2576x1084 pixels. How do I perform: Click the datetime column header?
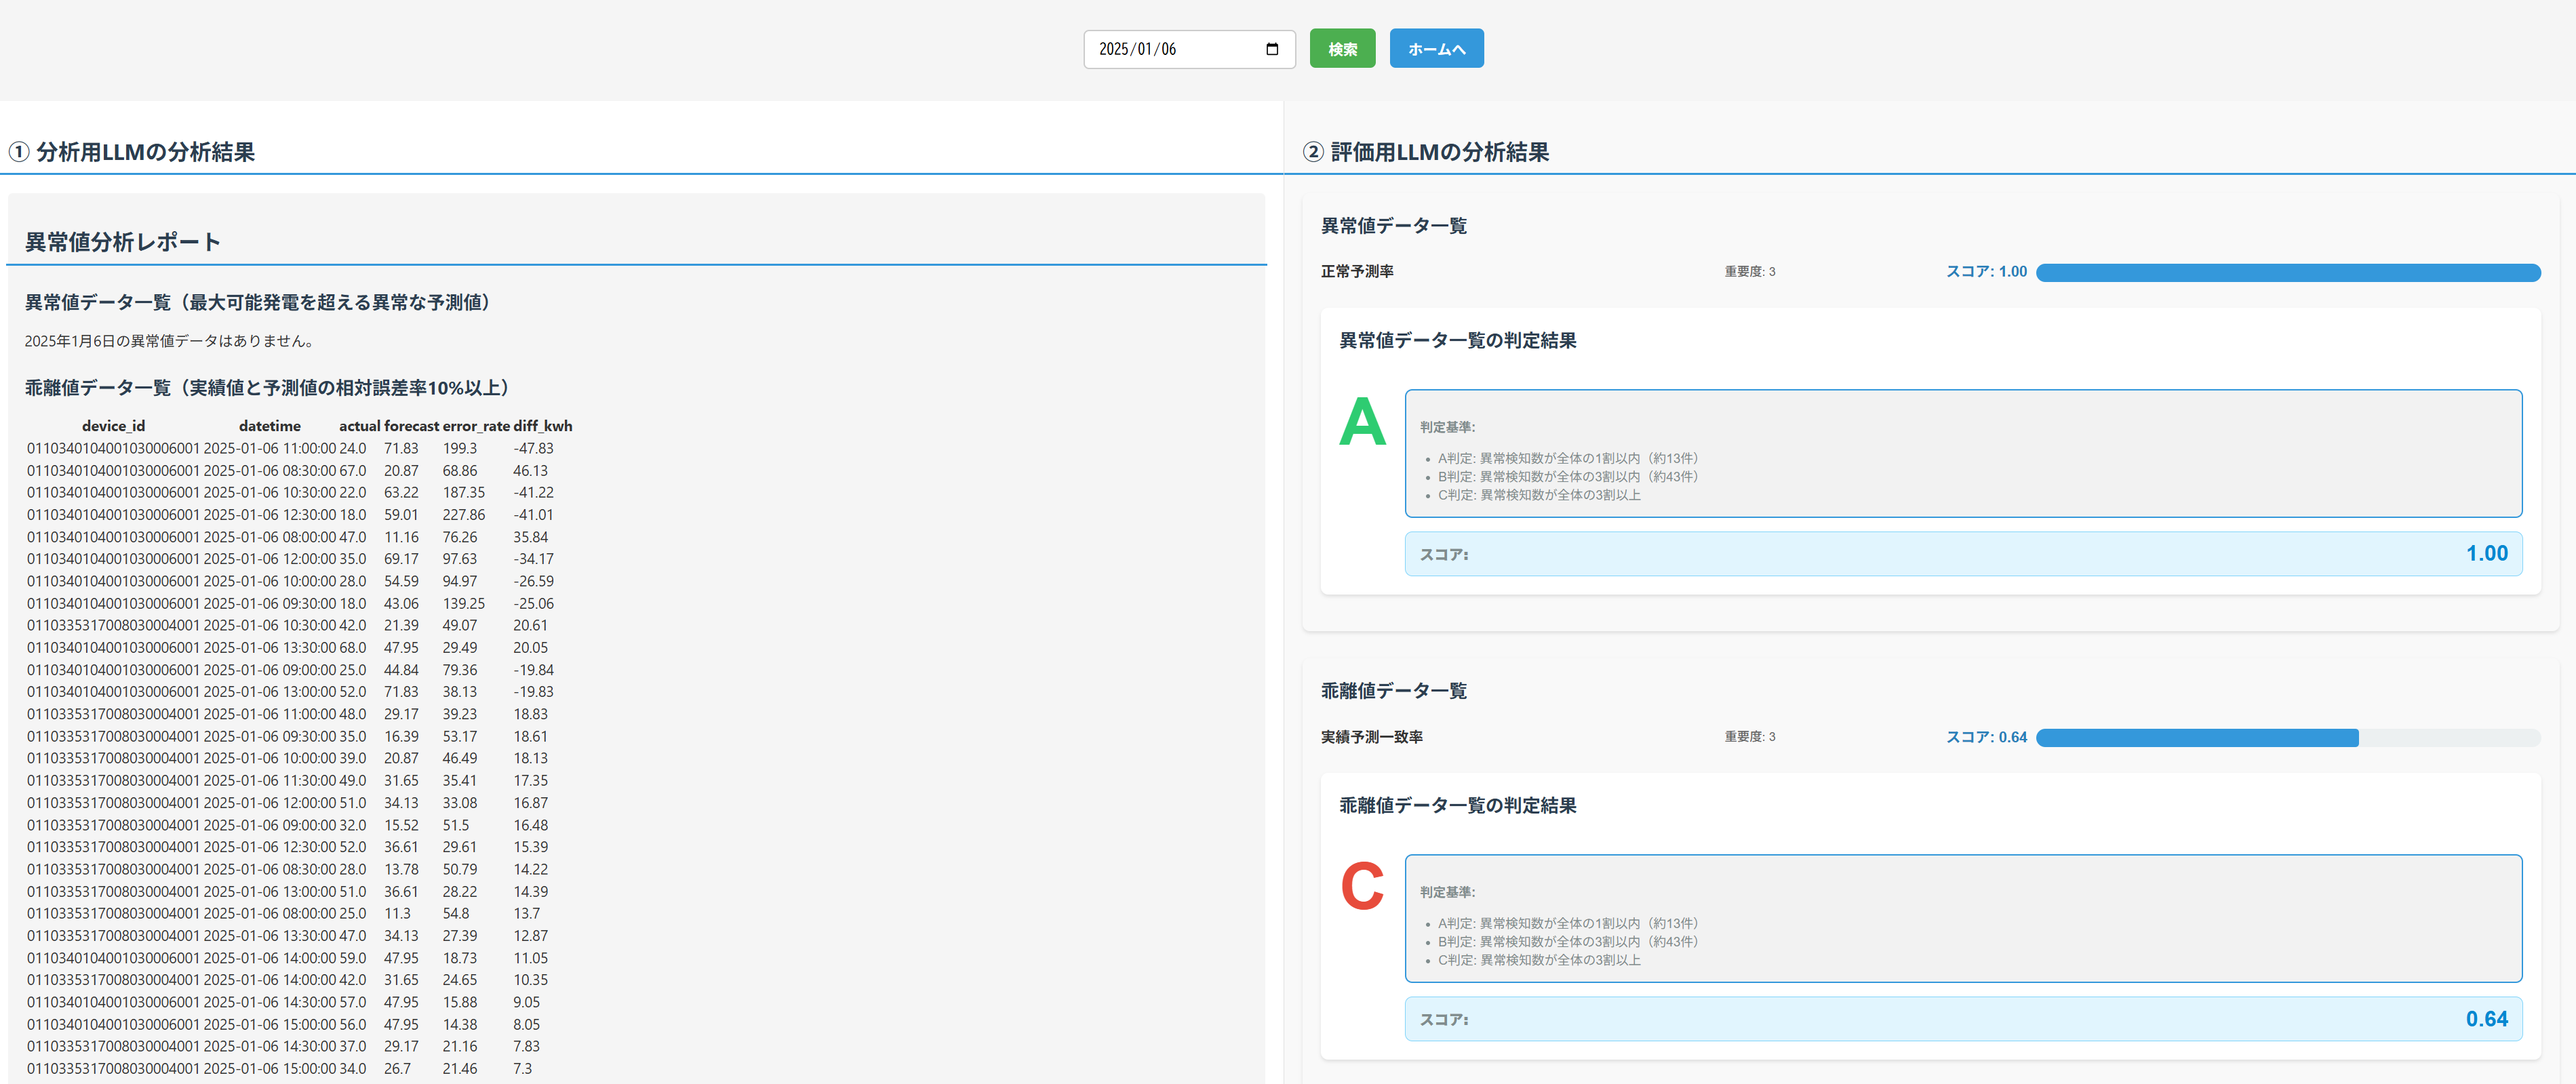point(269,426)
